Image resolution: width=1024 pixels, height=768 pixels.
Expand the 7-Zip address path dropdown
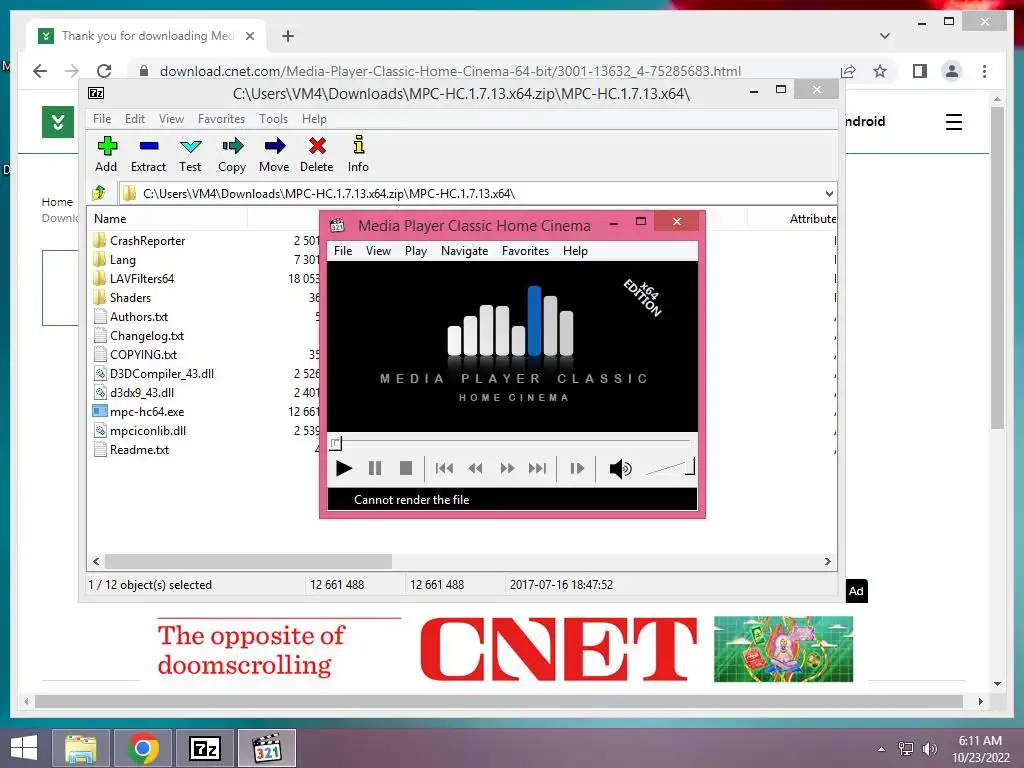point(829,193)
